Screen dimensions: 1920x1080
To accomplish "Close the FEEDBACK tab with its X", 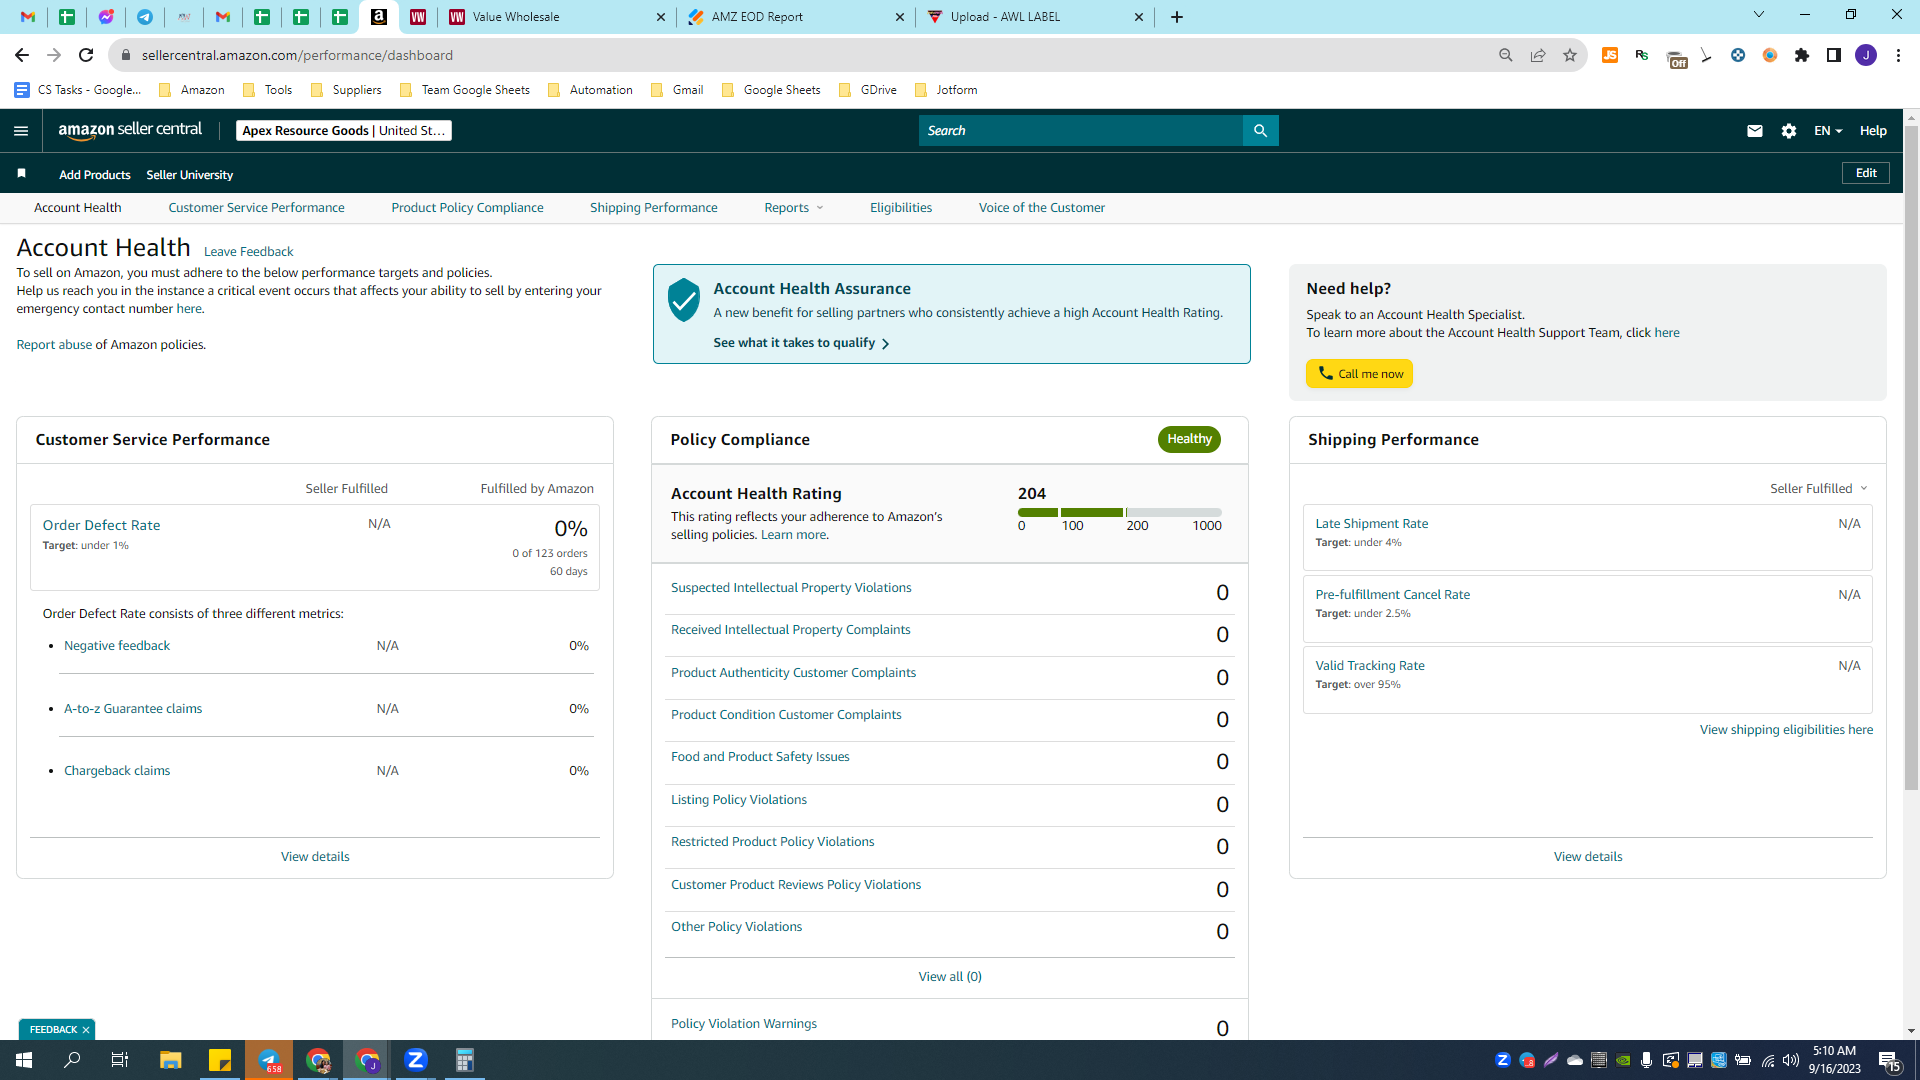I will coord(86,1029).
